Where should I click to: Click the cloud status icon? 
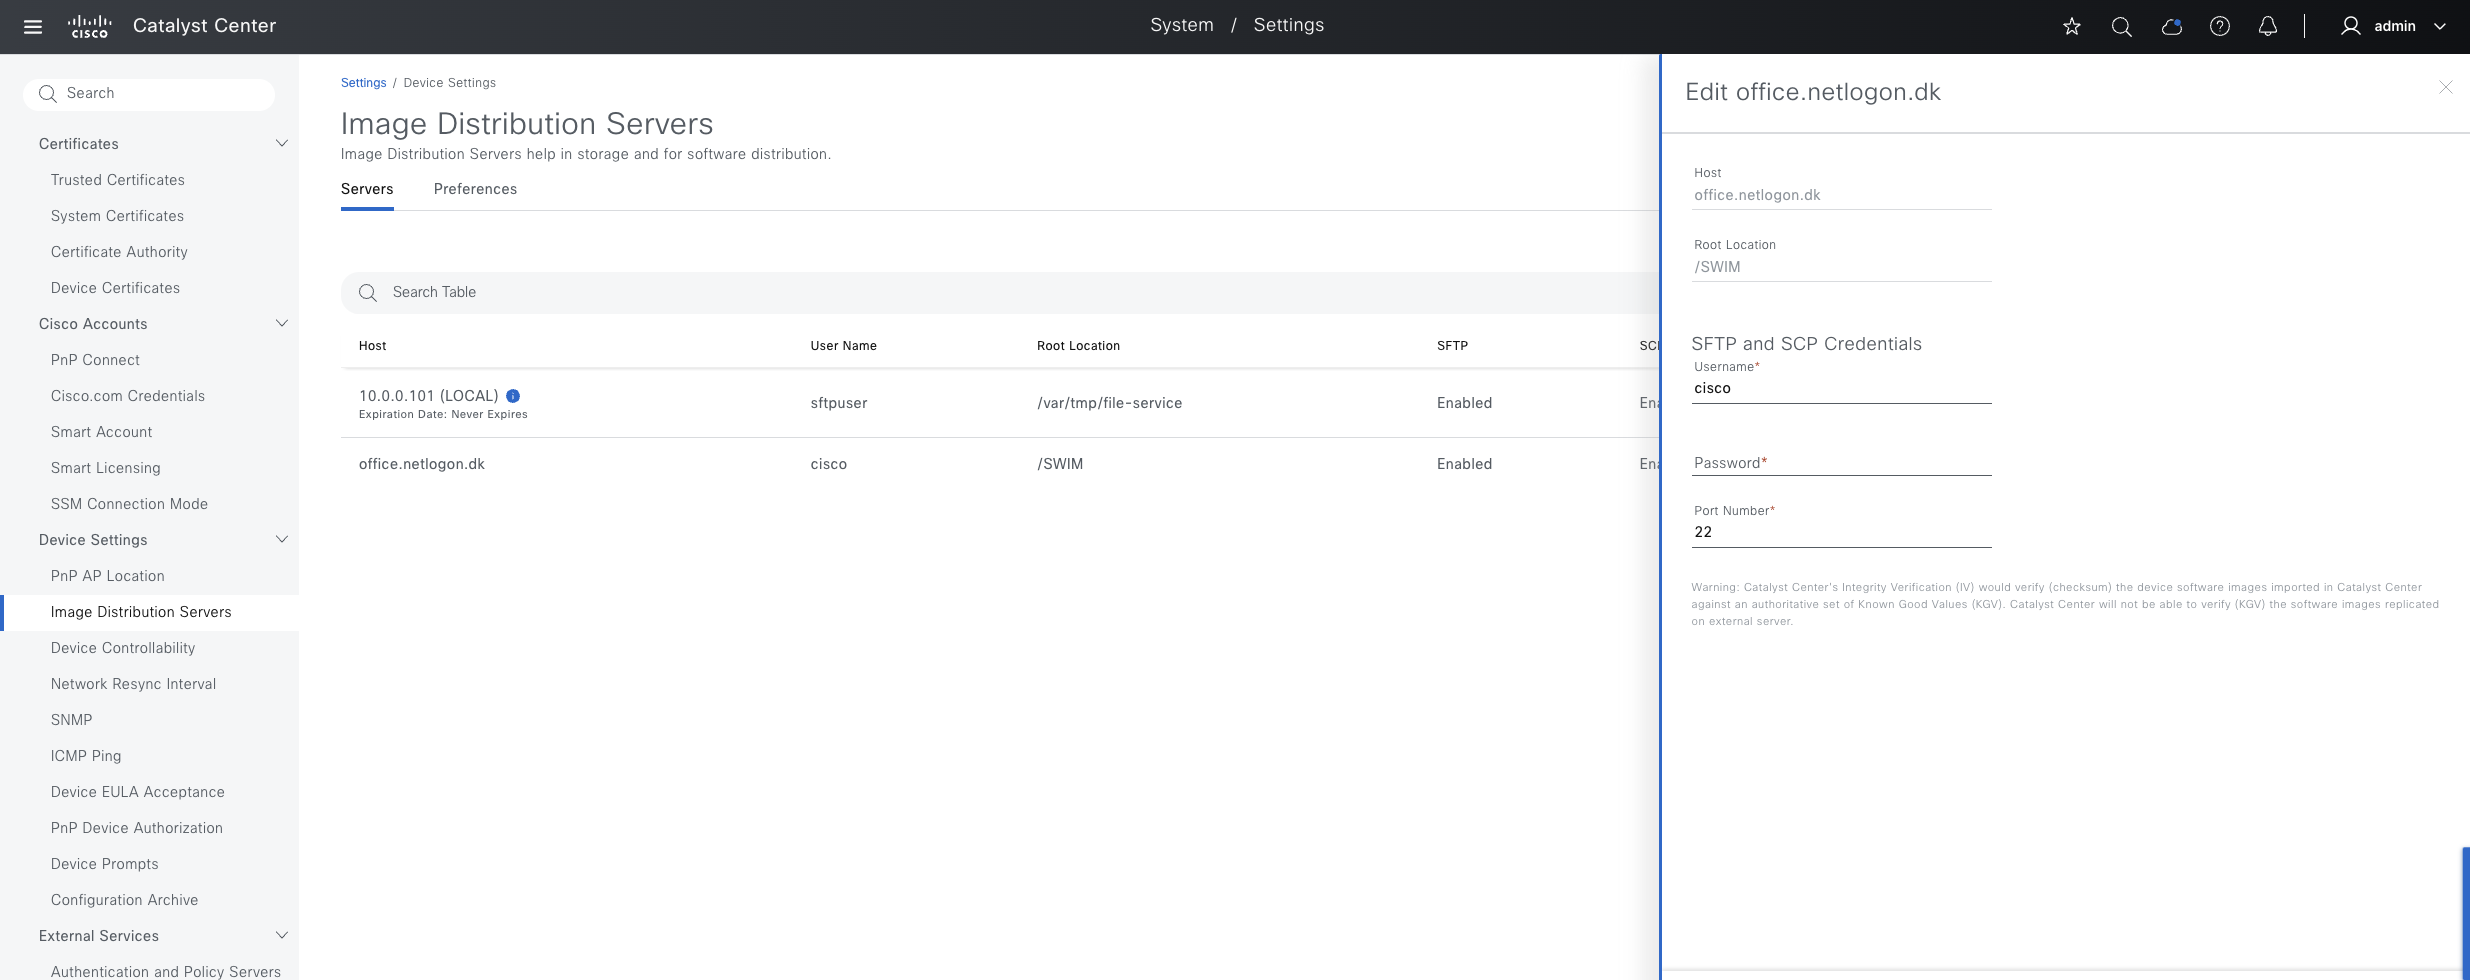click(2171, 27)
